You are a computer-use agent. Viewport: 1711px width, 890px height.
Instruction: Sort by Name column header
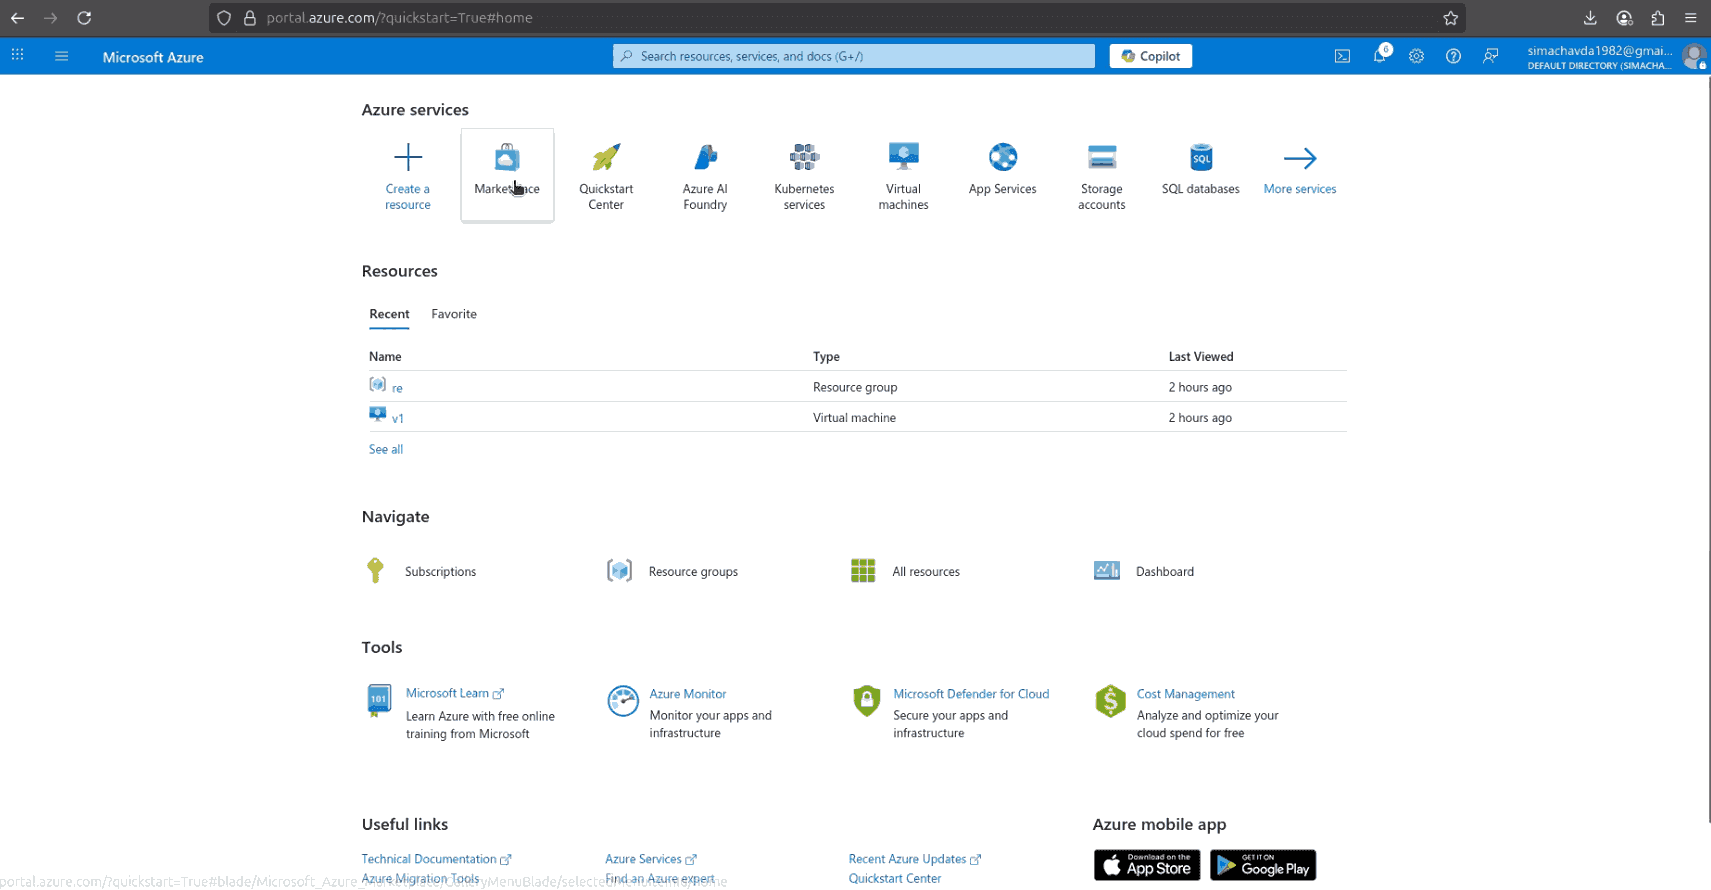(385, 357)
